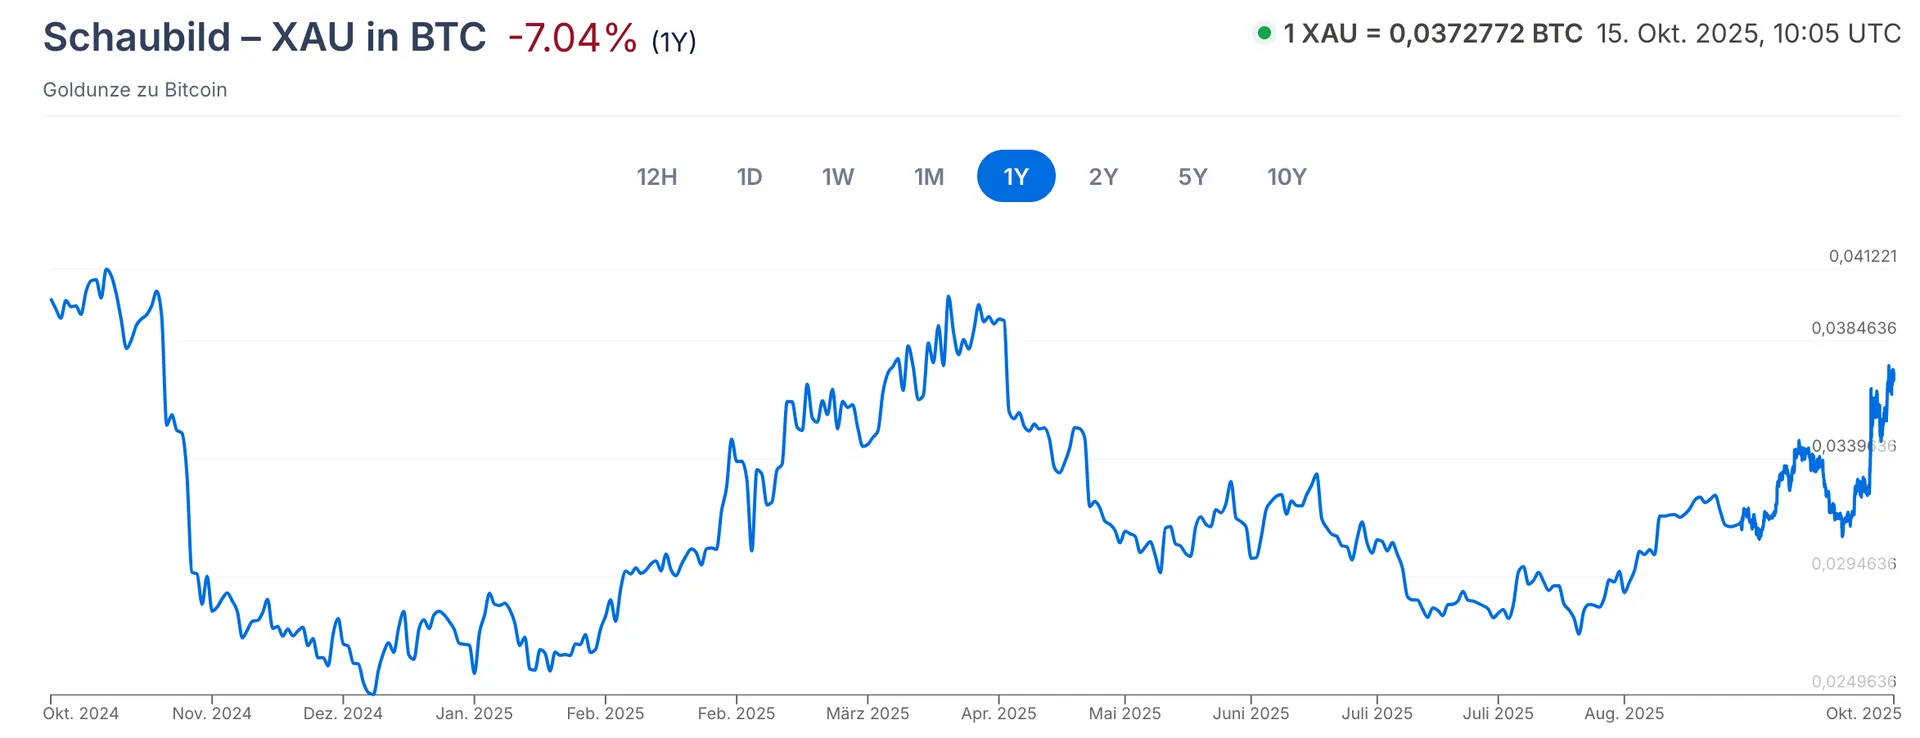1920x738 pixels.
Task: Click the 'Goldunze zu Bitcoin' subtitle
Action: [x=135, y=90]
